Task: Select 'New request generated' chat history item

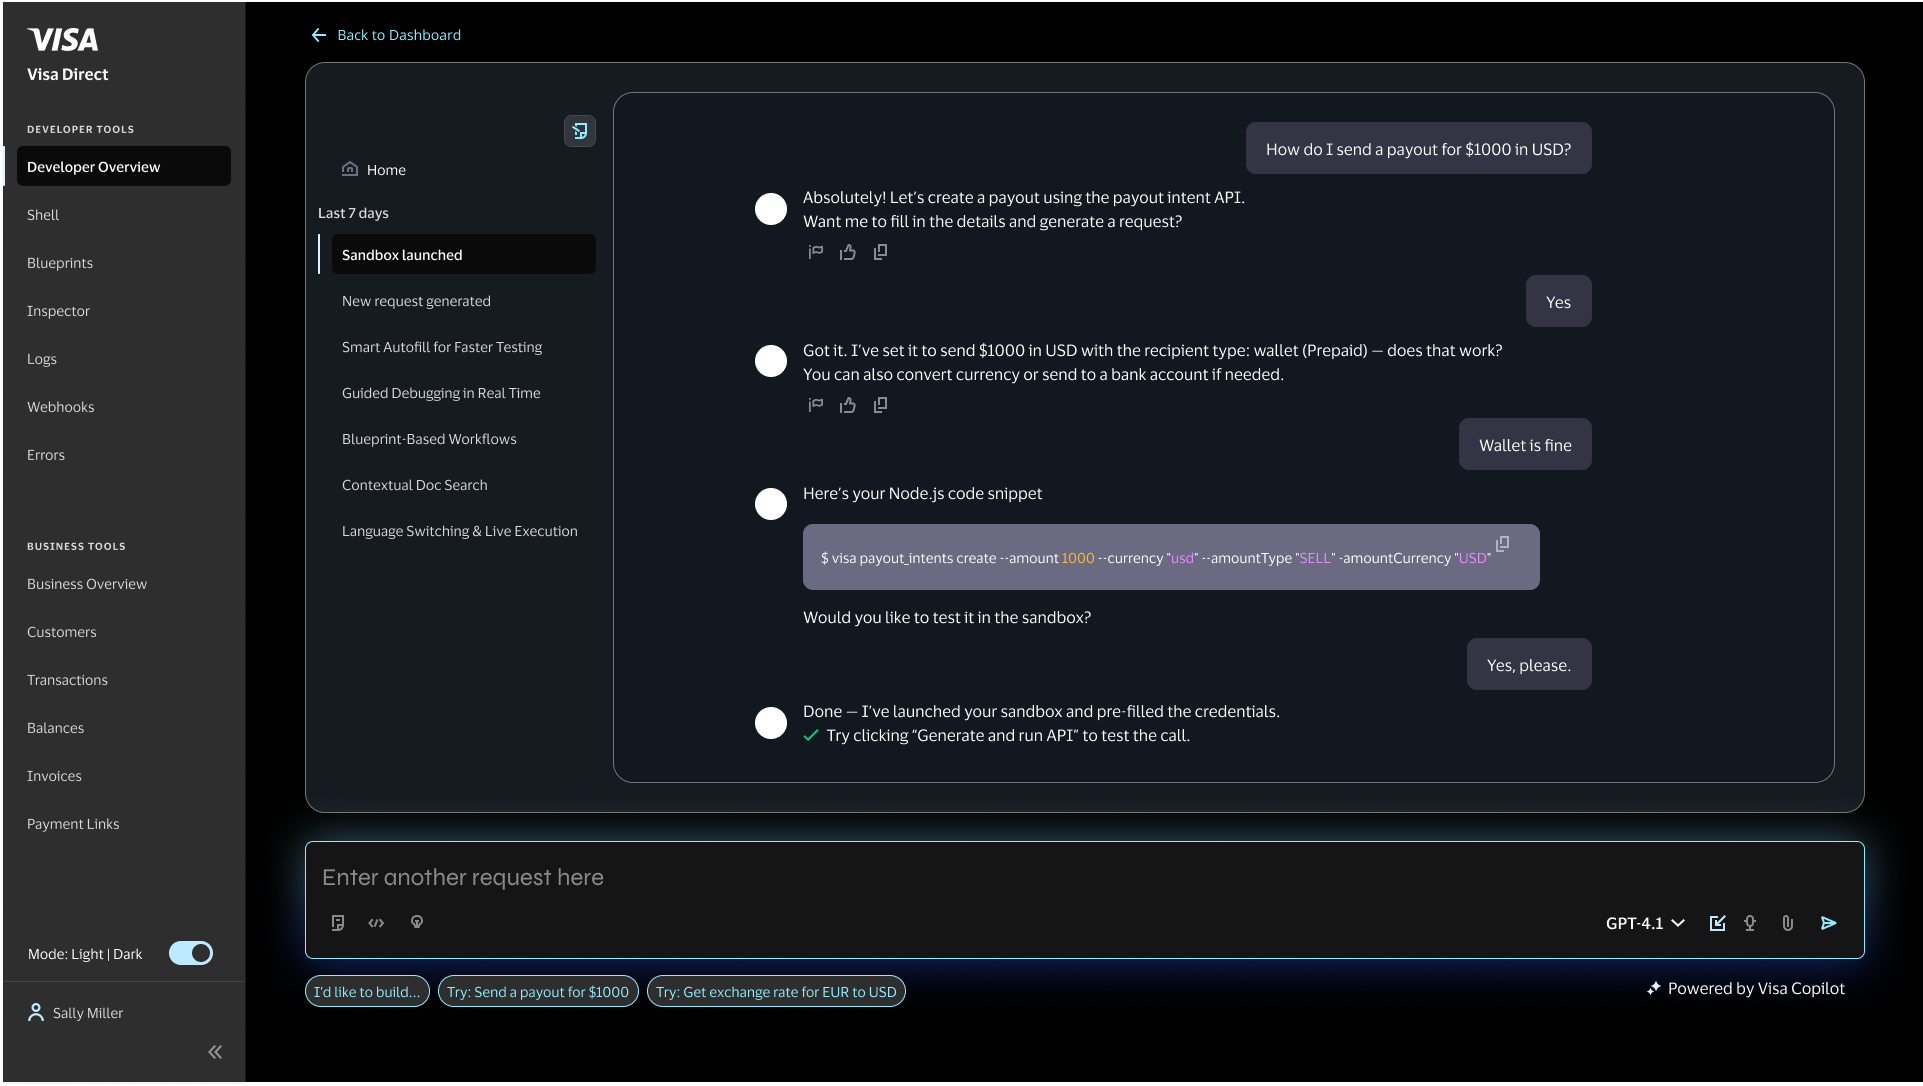Action: [x=416, y=301]
